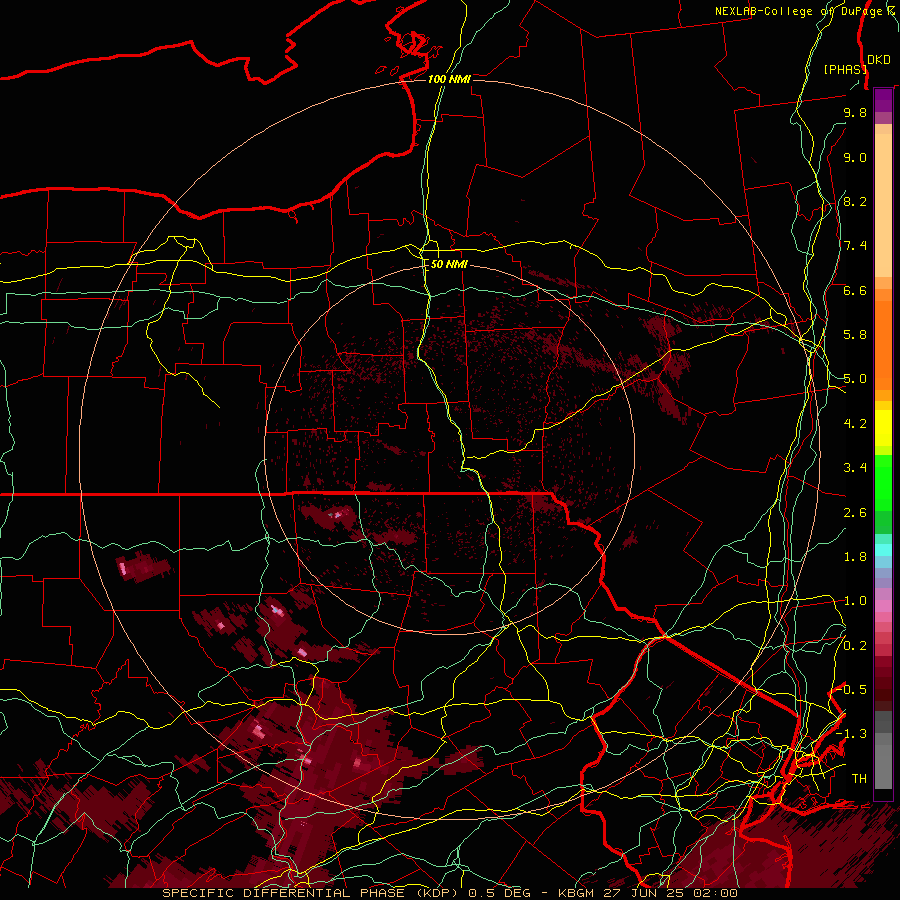The width and height of the screenshot is (900, 900).
Task: Click the 4.2 value on the color scale
Action: (x=855, y=424)
